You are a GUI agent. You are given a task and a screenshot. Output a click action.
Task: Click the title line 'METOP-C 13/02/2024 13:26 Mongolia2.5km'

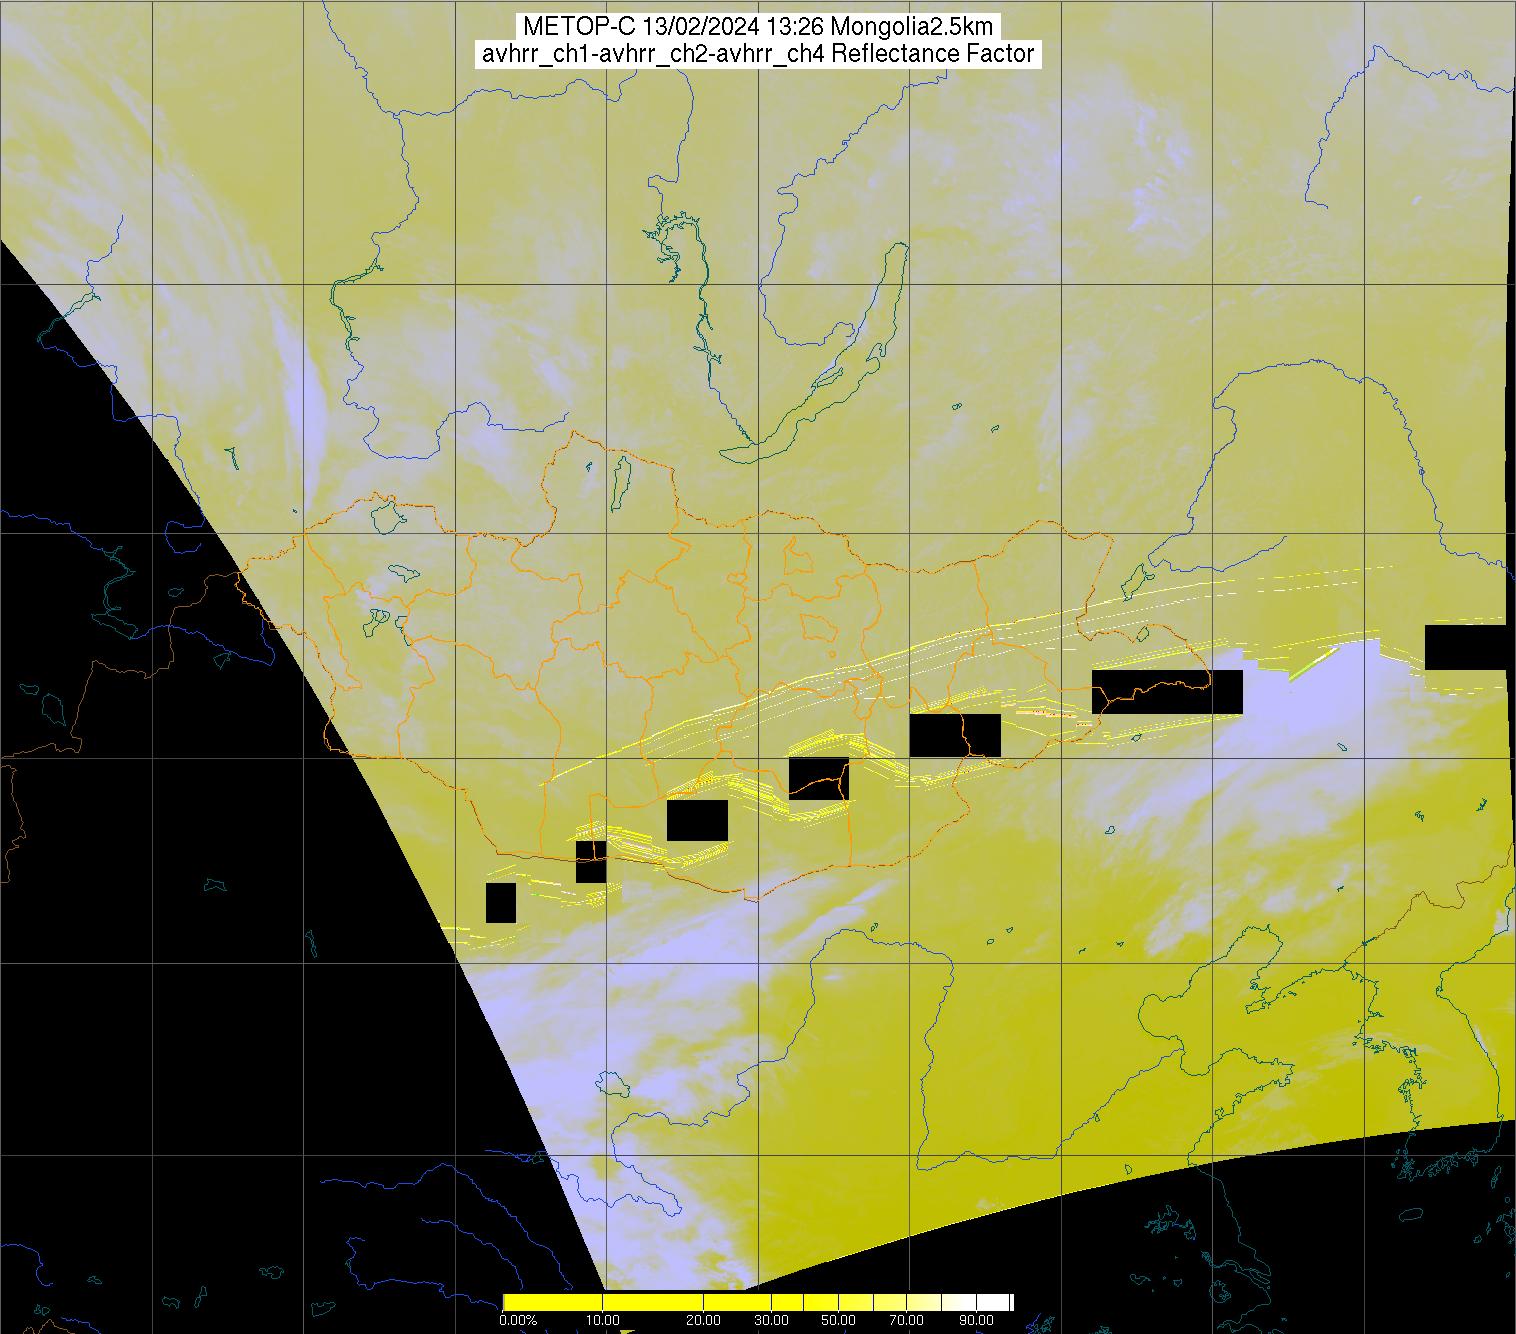coord(759,27)
